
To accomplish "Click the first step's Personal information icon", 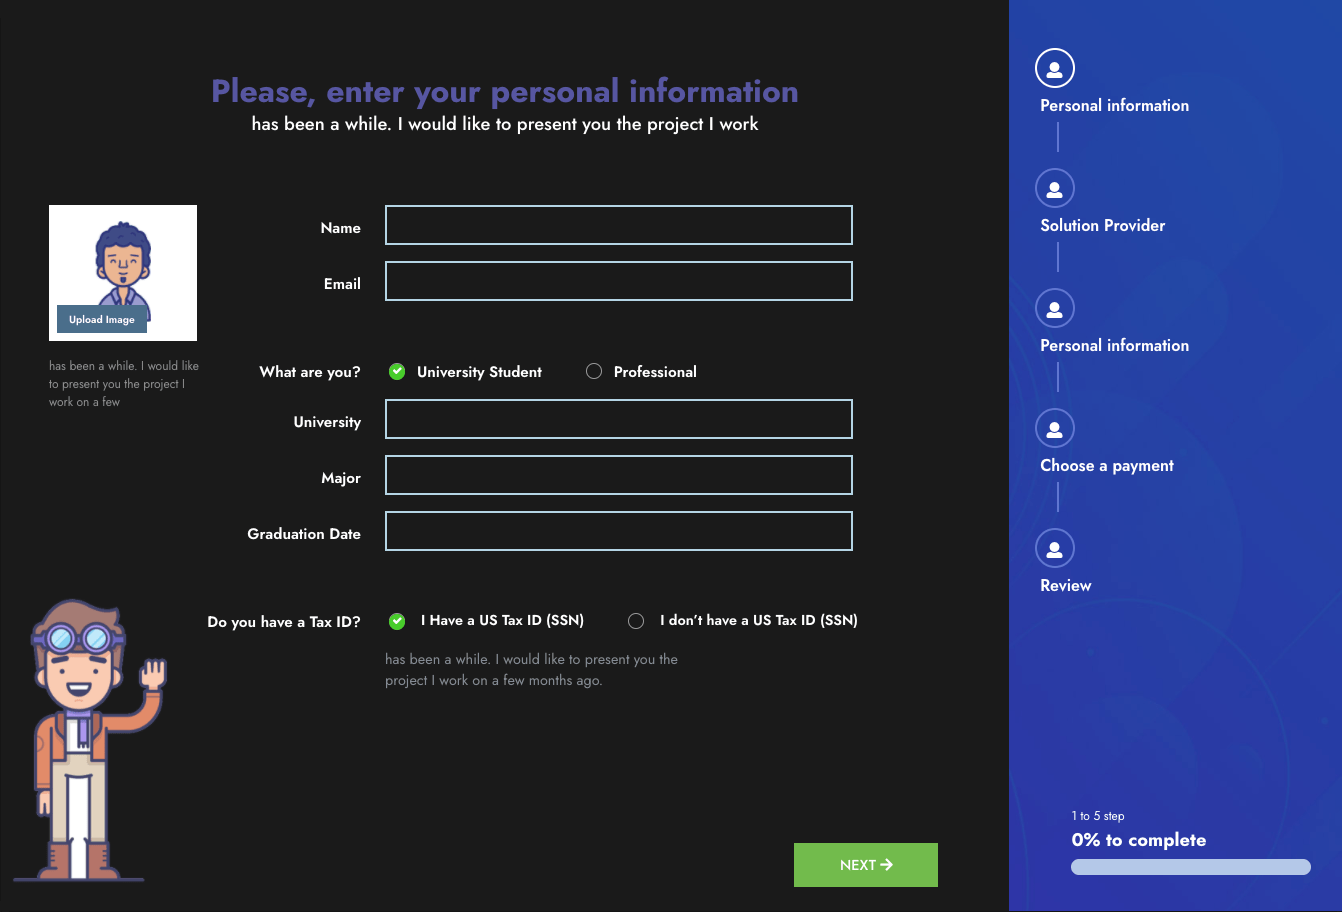I will click(1054, 69).
